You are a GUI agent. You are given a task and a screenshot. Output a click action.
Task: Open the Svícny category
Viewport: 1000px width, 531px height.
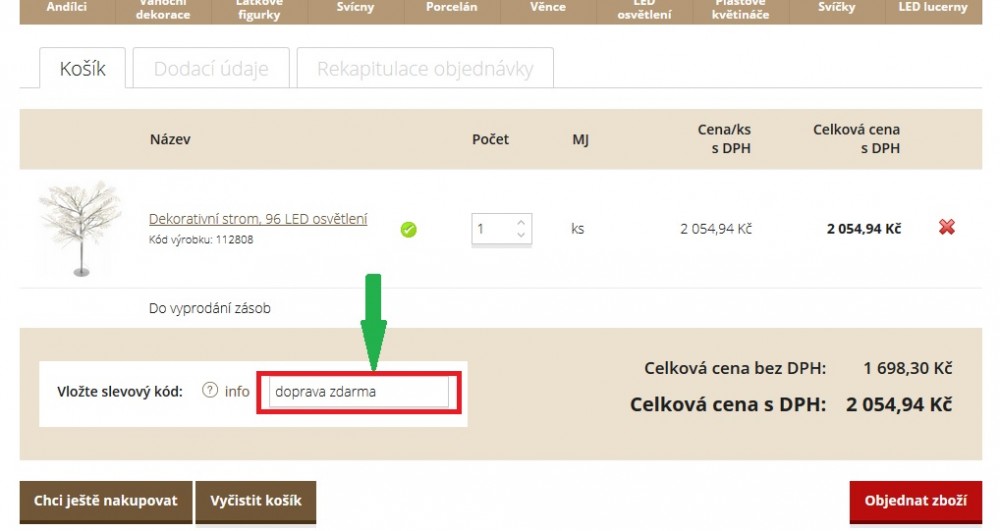(x=355, y=8)
